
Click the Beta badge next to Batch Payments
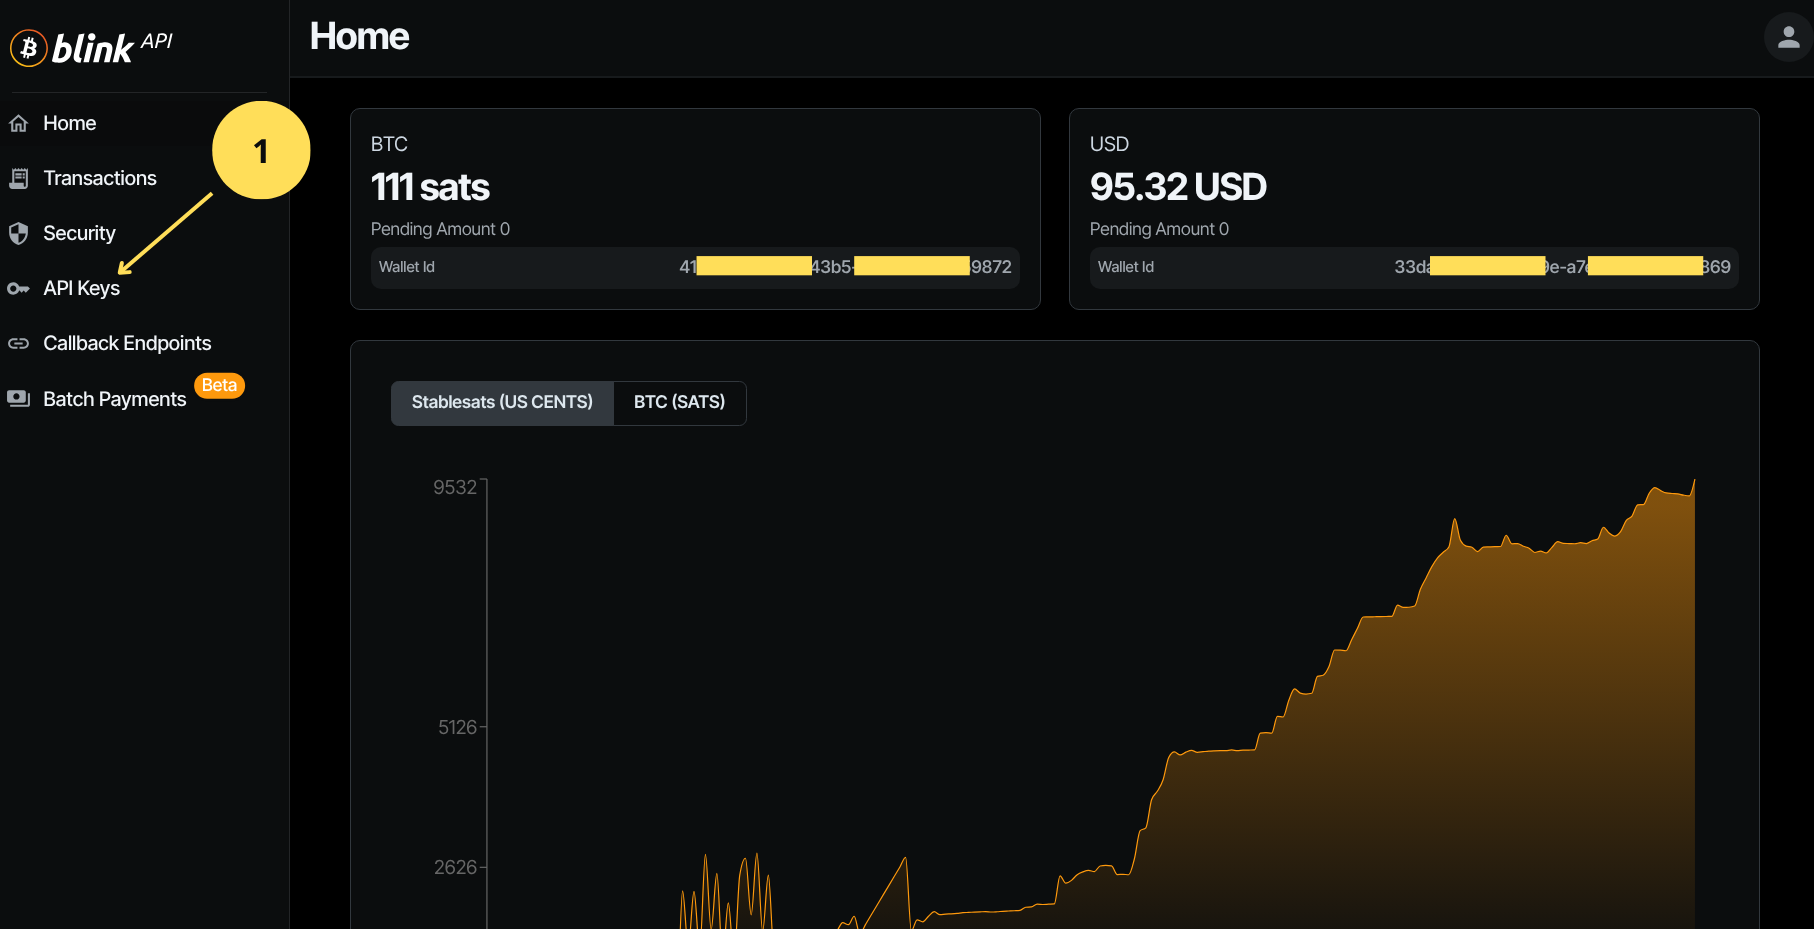[x=219, y=385]
